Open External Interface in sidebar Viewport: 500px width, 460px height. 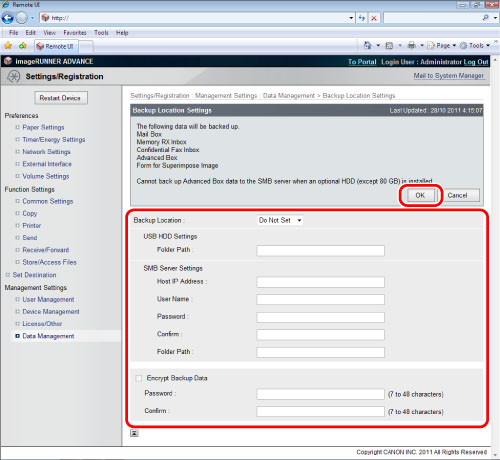pos(47,164)
